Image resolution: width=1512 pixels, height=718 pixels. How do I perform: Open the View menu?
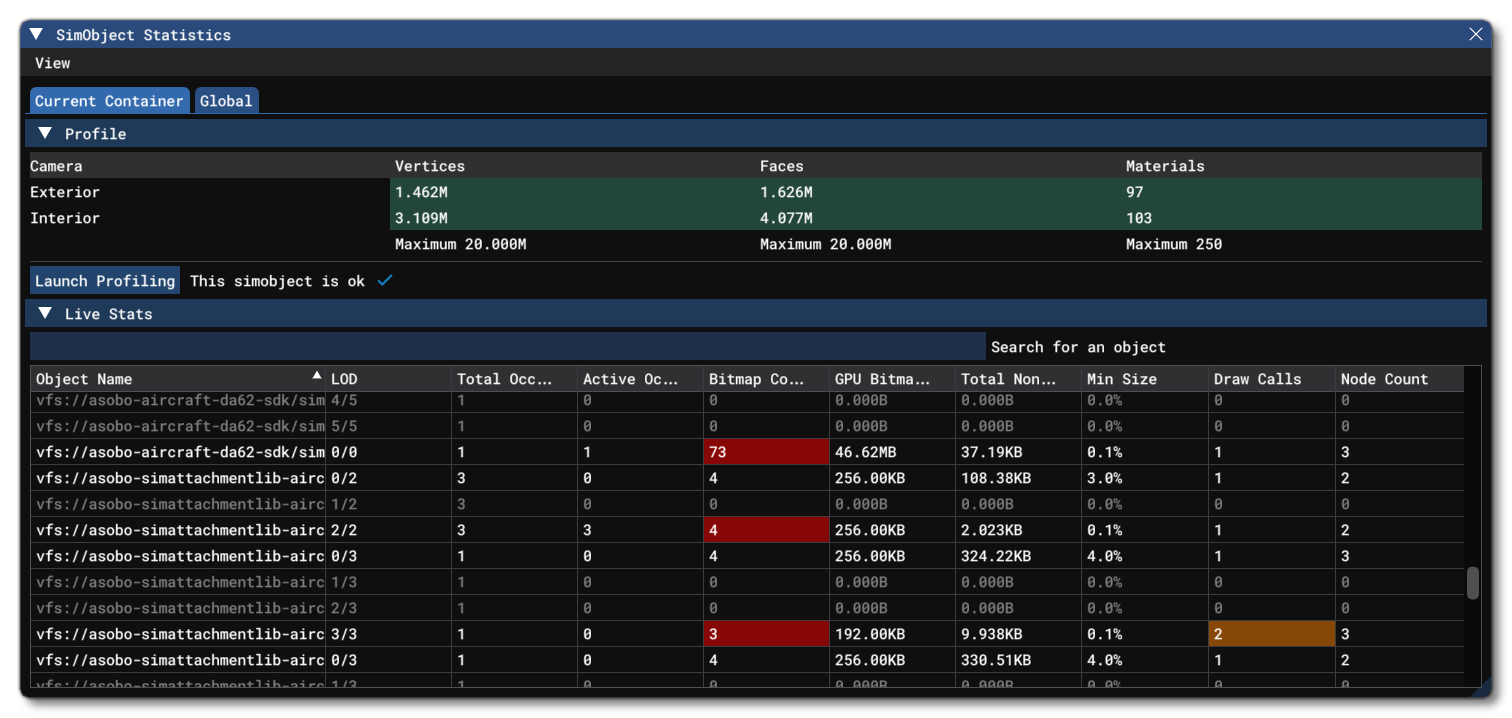(x=52, y=62)
